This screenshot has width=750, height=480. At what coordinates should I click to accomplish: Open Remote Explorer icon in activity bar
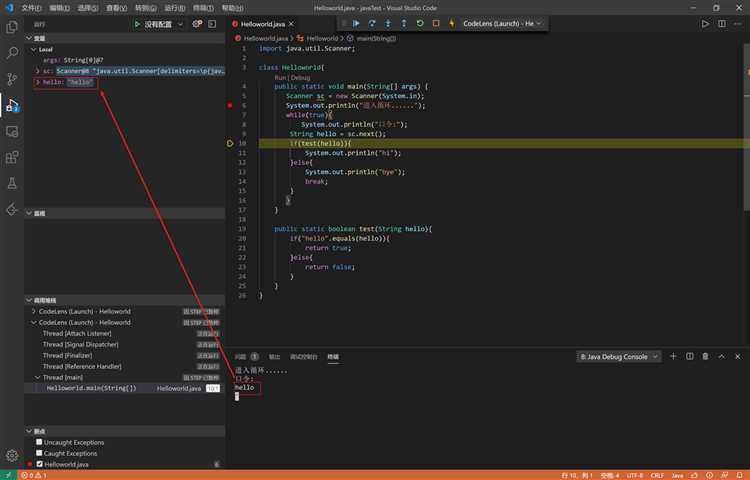(x=12, y=131)
